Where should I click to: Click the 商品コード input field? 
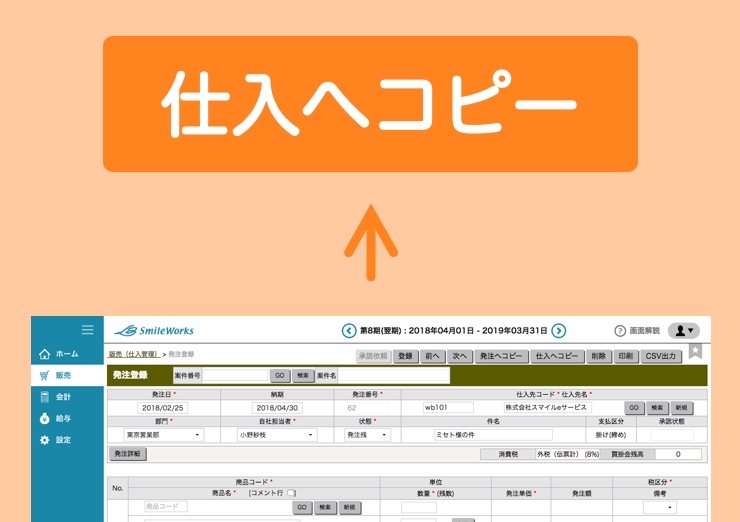point(166,506)
